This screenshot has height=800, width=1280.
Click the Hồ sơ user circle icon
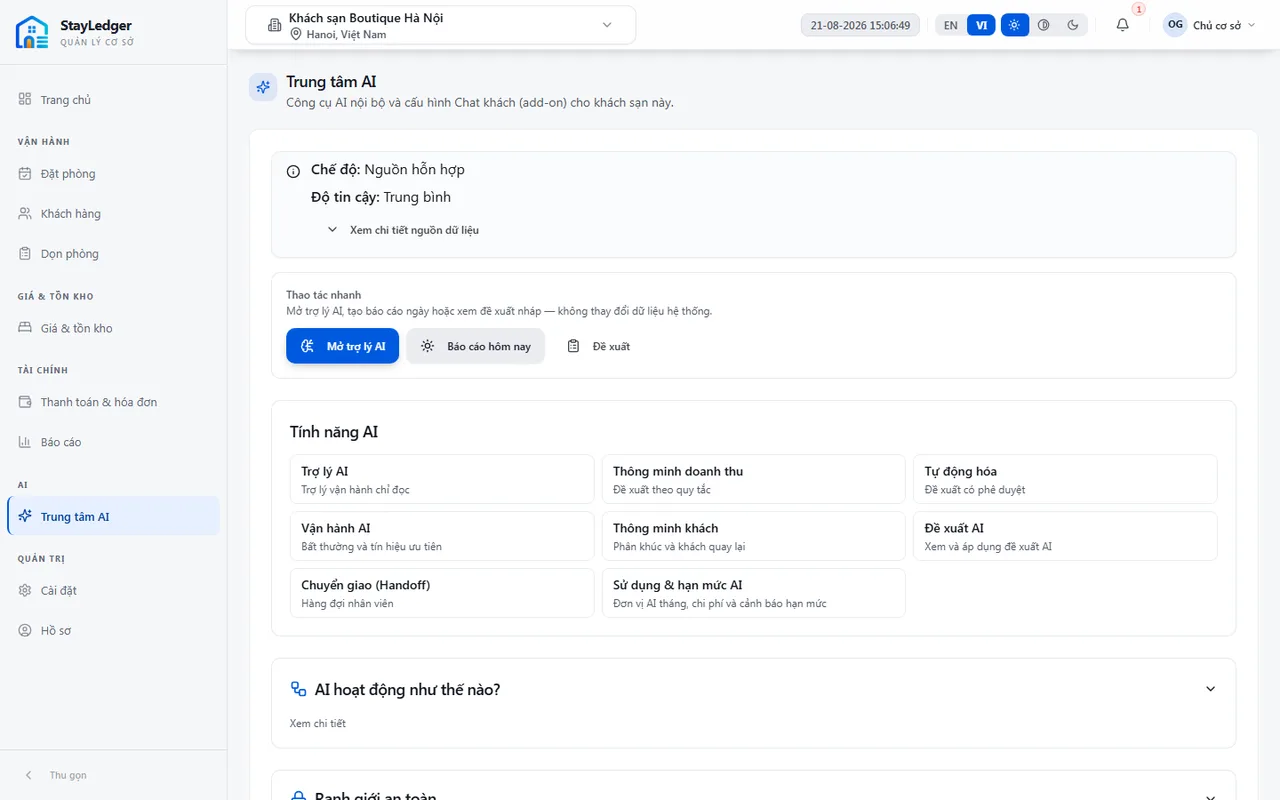pyautogui.click(x=25, y=631)
